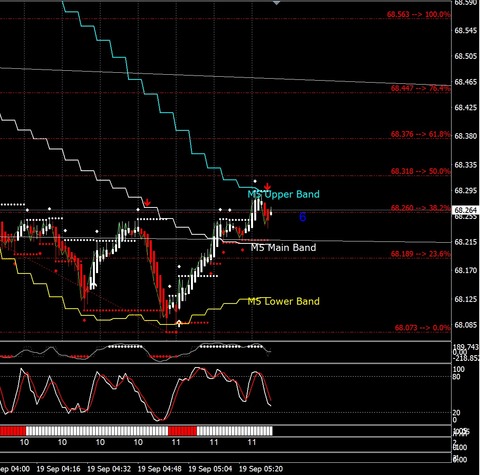
Task: Click price scale value 68.380
Action: pos(466,136)
